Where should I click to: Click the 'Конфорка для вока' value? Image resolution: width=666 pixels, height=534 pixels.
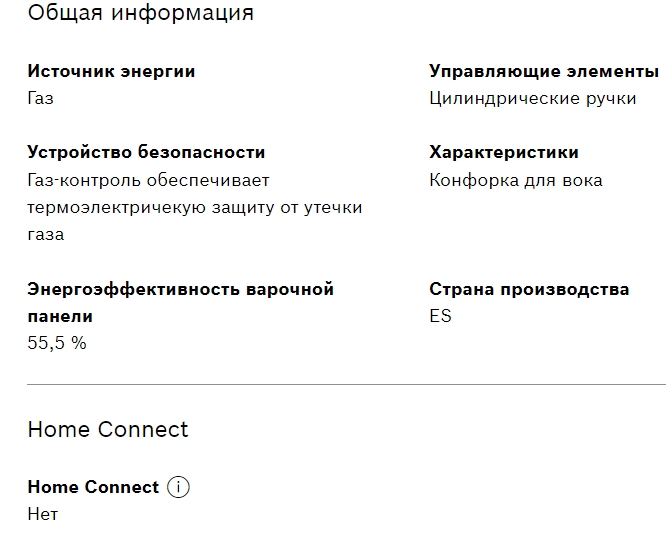coord(515,180)
